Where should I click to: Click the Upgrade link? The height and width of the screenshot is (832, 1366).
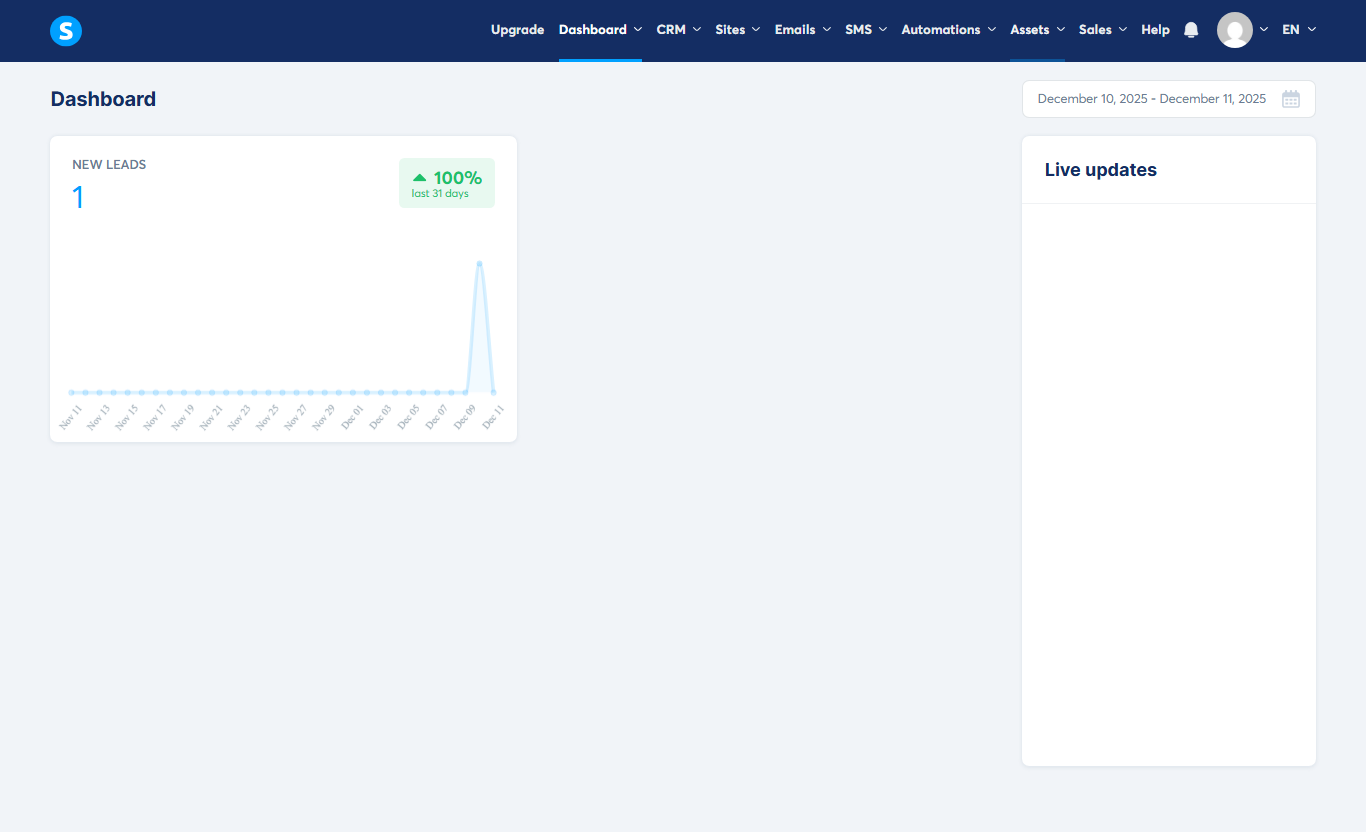pos(517,30)
